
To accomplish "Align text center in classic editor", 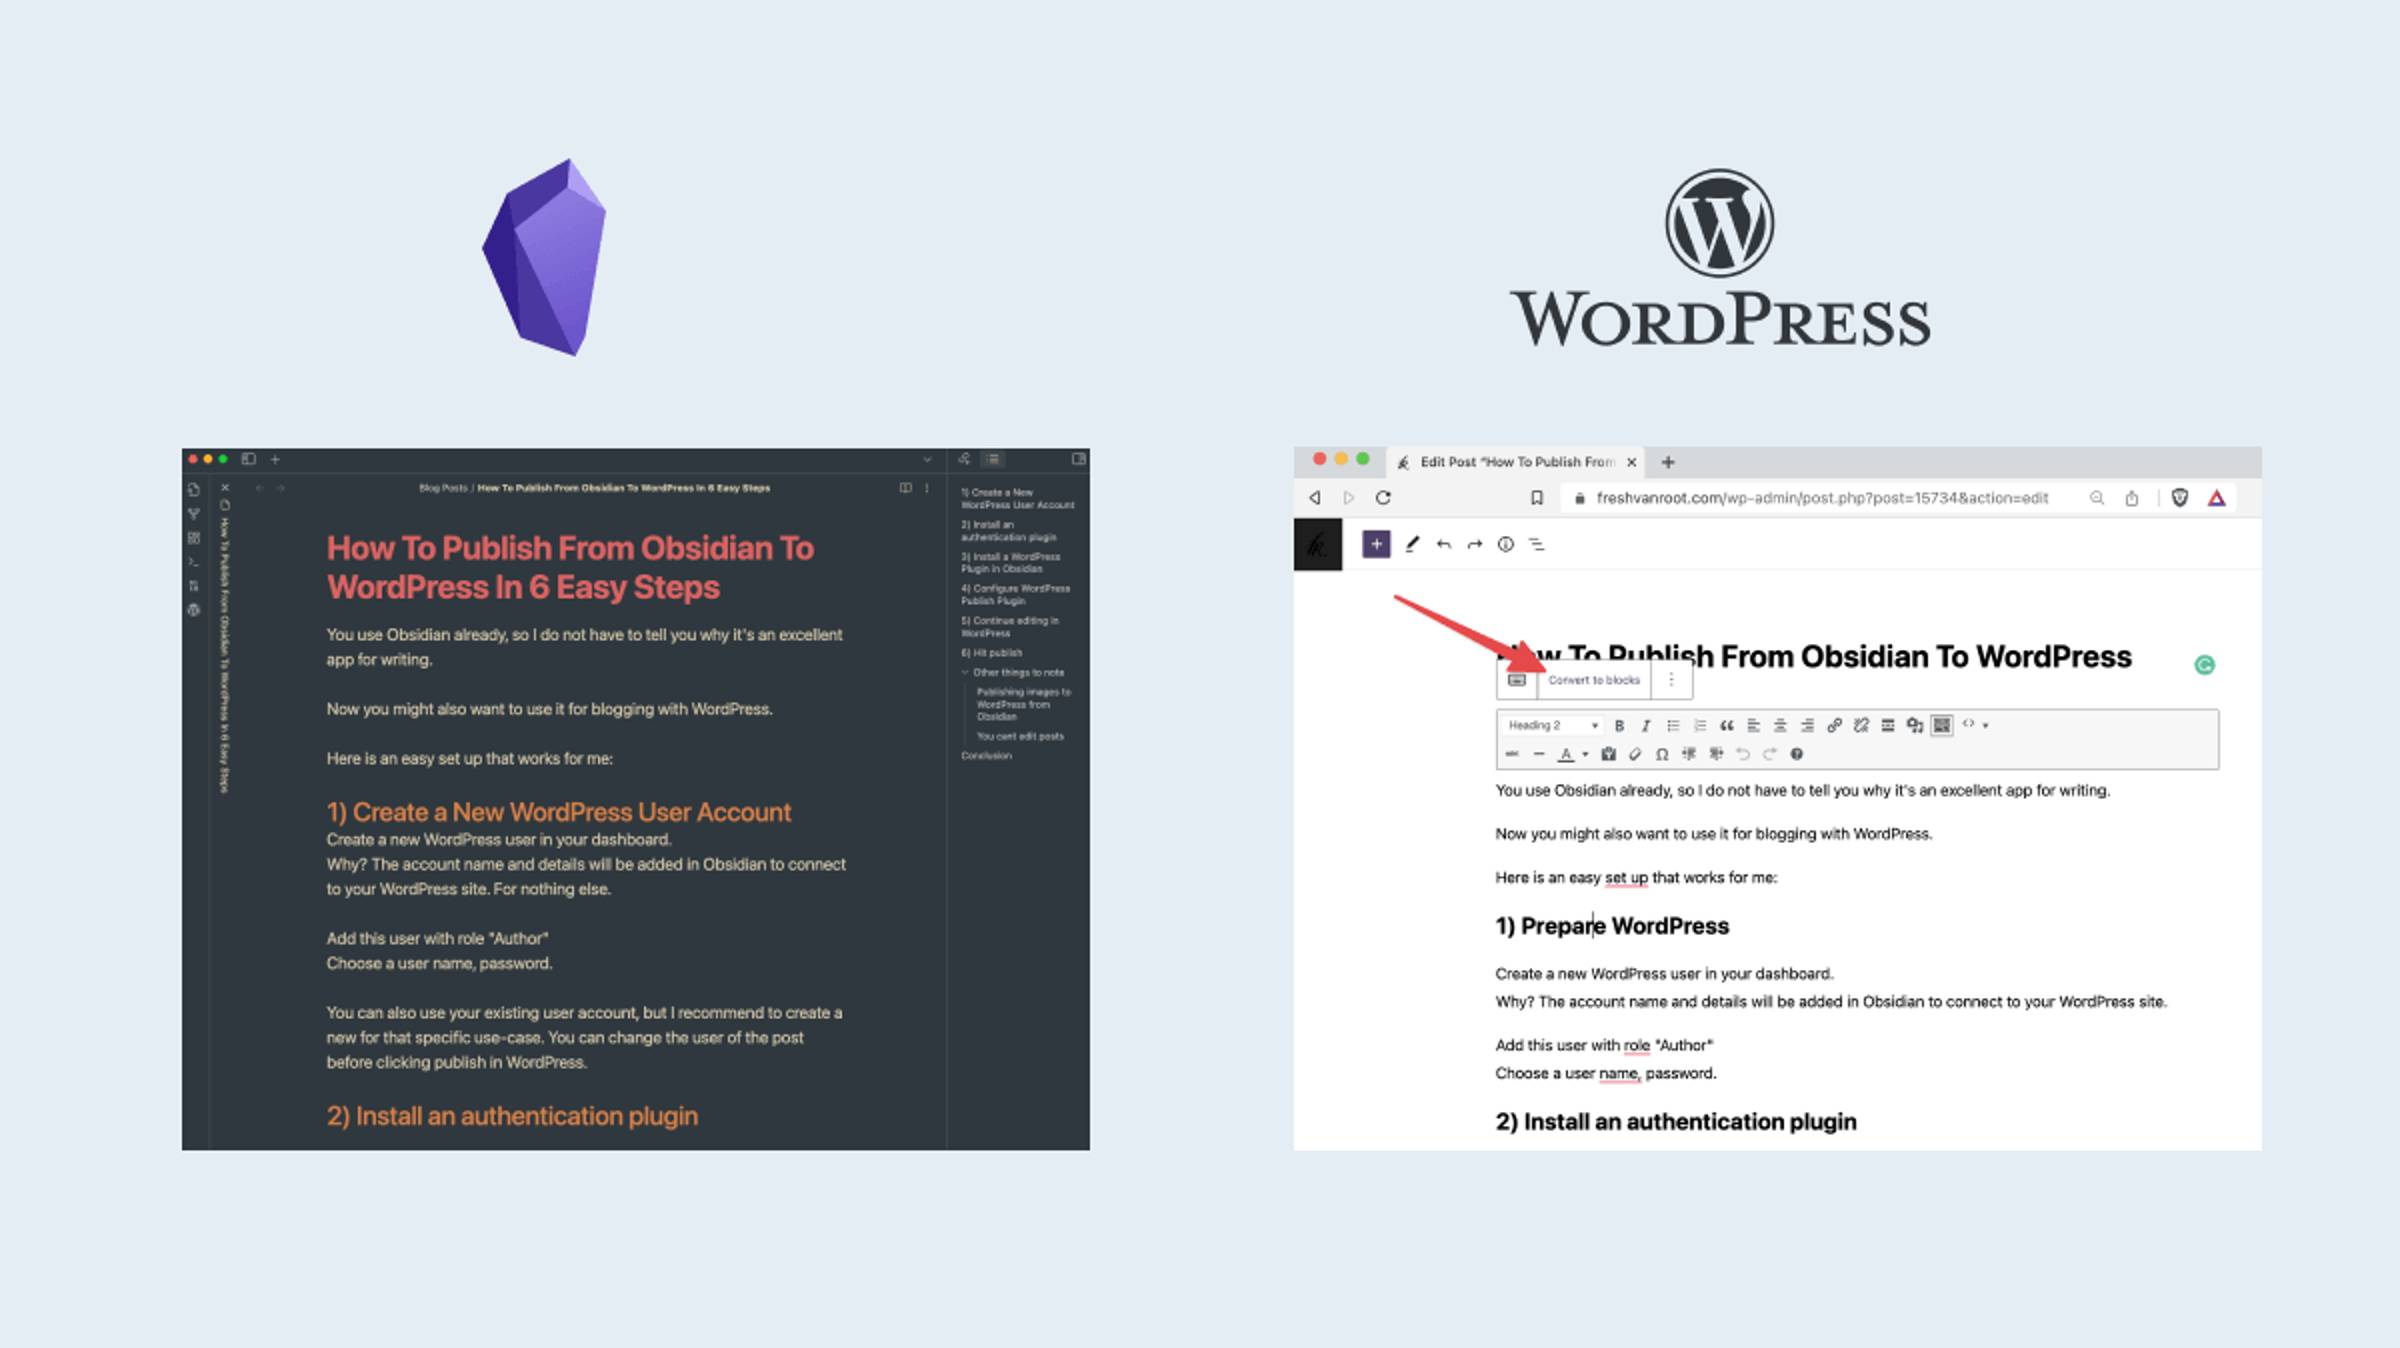I will click(1780, 726).
